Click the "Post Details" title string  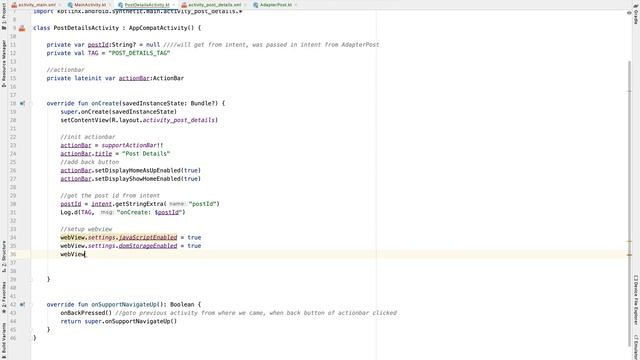(x=146, y=154)
